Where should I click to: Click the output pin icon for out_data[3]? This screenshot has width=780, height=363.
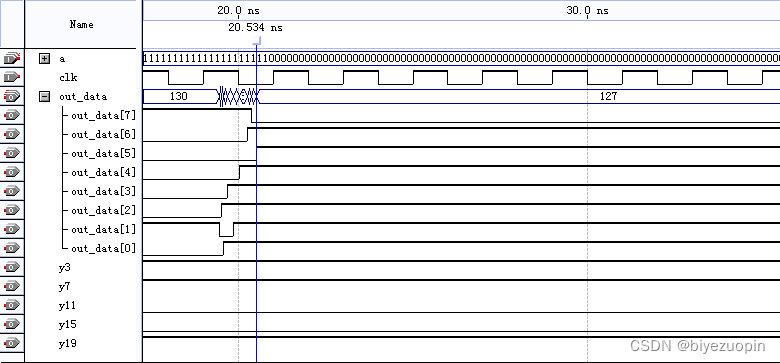click(x=12, y=191)
